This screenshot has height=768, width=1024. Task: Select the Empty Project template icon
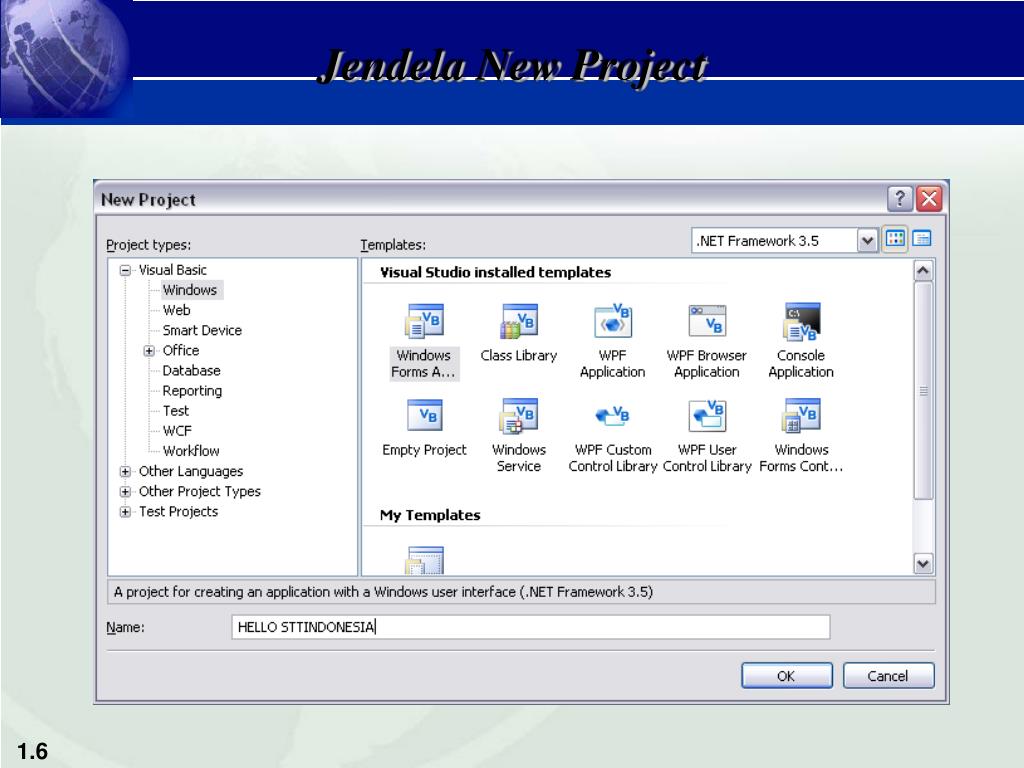tap(424, 415)
